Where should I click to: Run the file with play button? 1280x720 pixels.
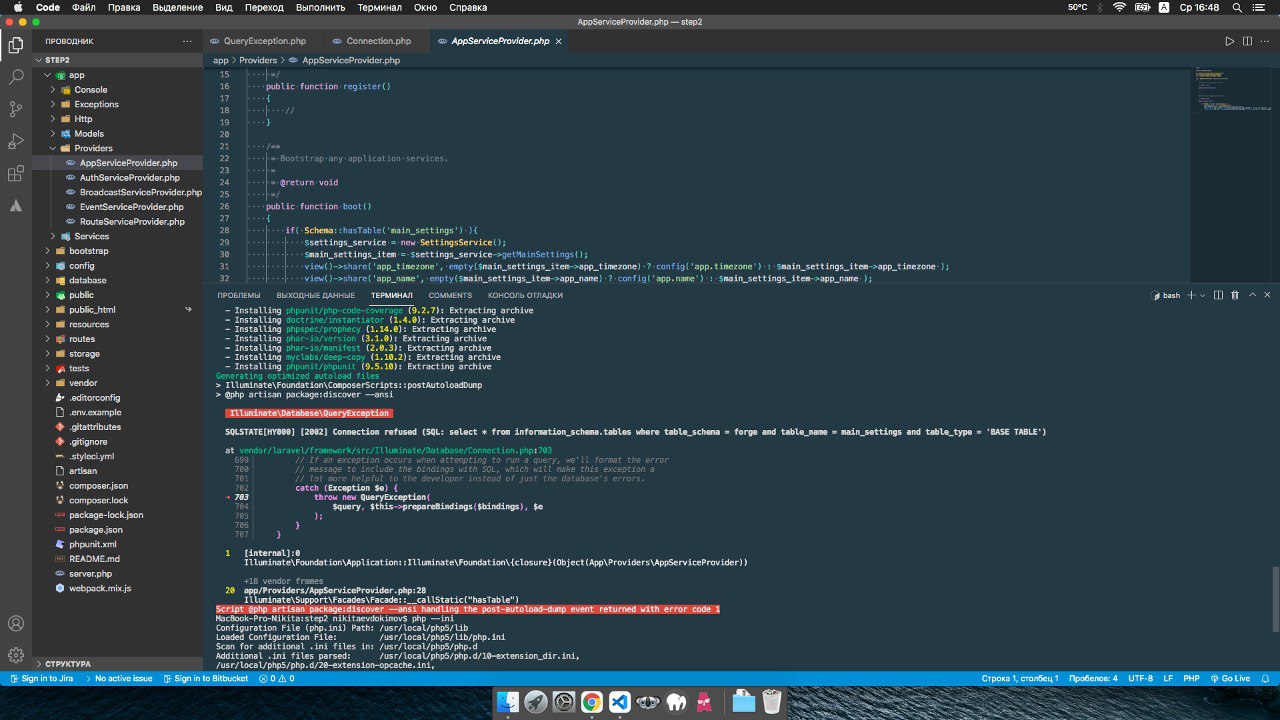tap(1230, 41)
